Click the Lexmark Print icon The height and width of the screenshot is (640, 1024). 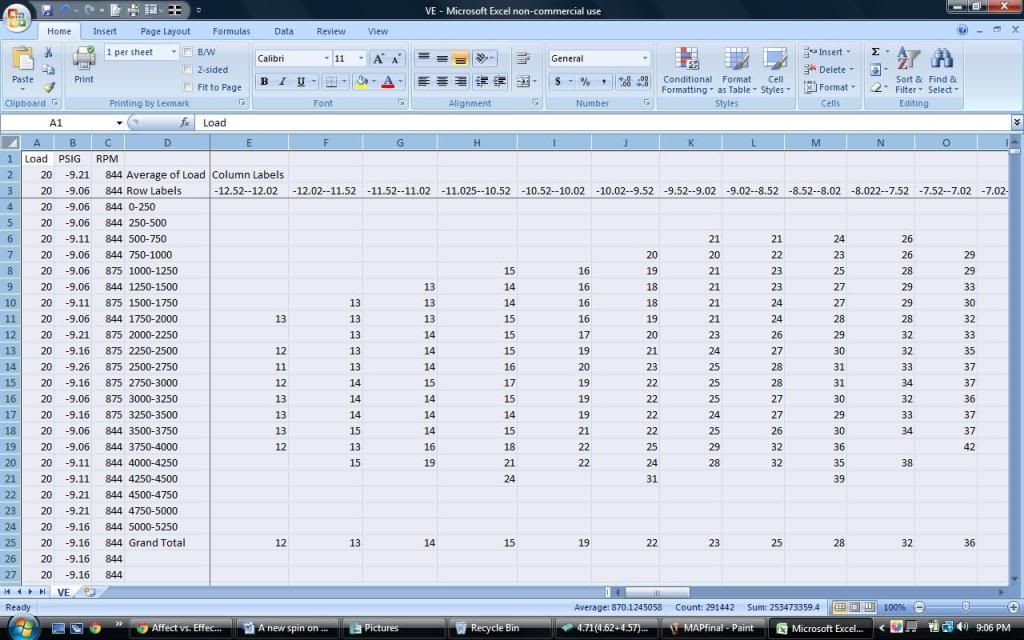84,58
